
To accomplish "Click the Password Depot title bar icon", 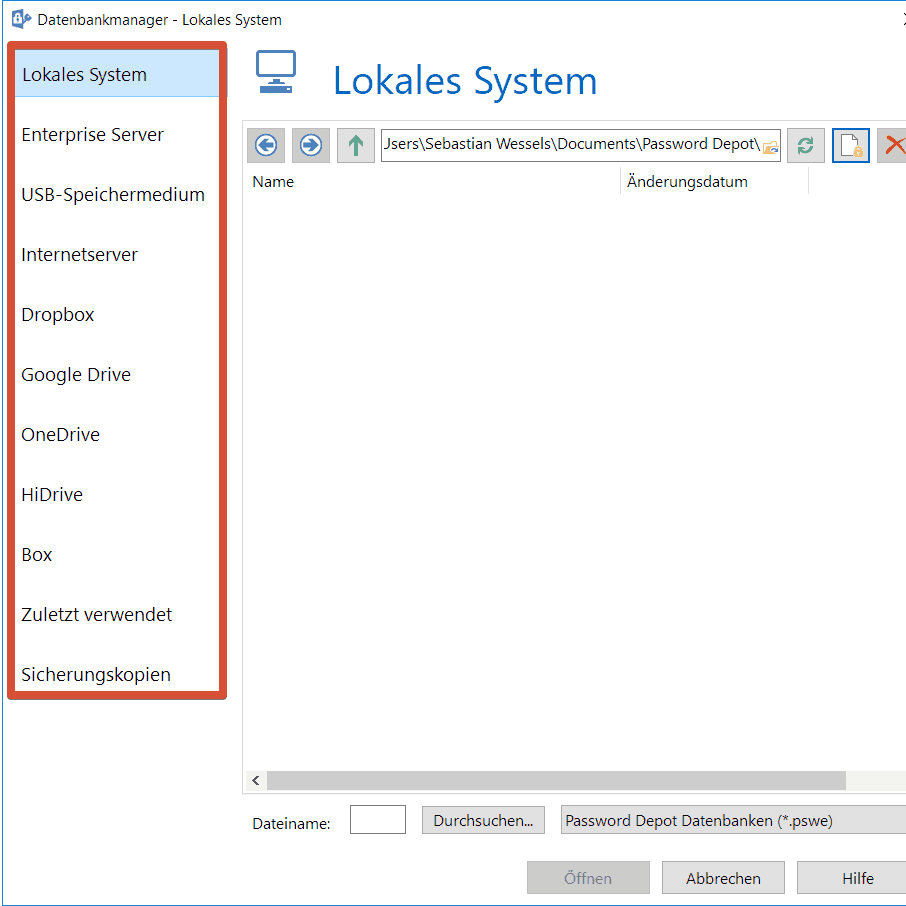I will pos(21,19).
